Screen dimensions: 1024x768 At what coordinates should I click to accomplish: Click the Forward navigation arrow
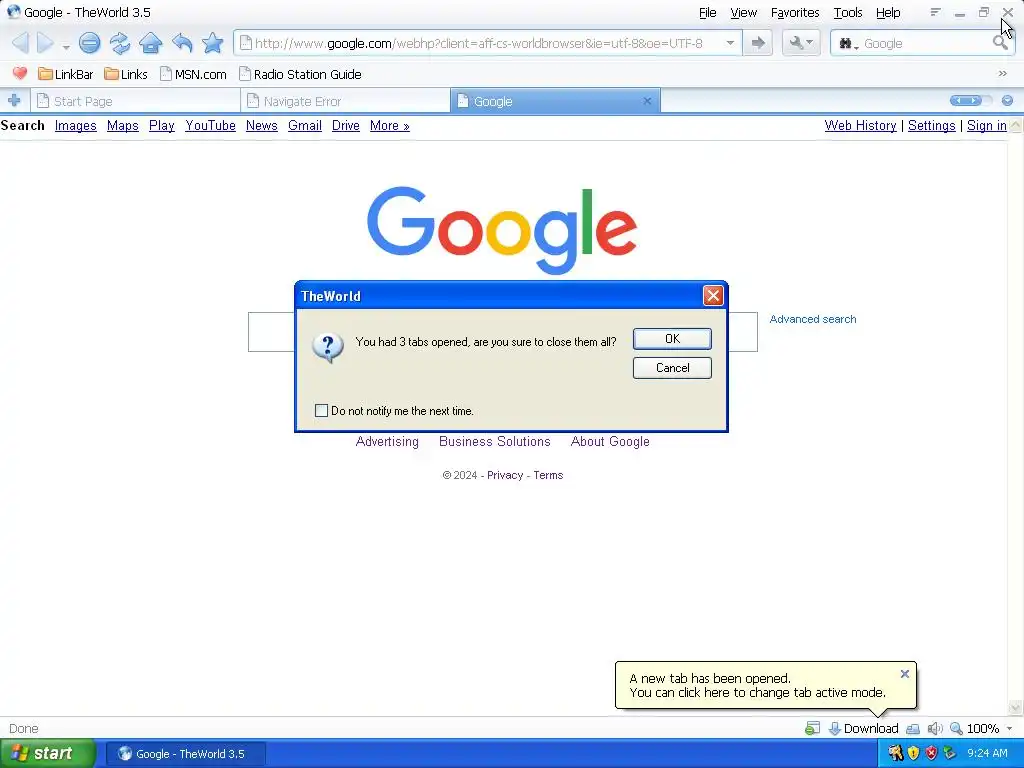pyautogui.click(x=45, y=43)
